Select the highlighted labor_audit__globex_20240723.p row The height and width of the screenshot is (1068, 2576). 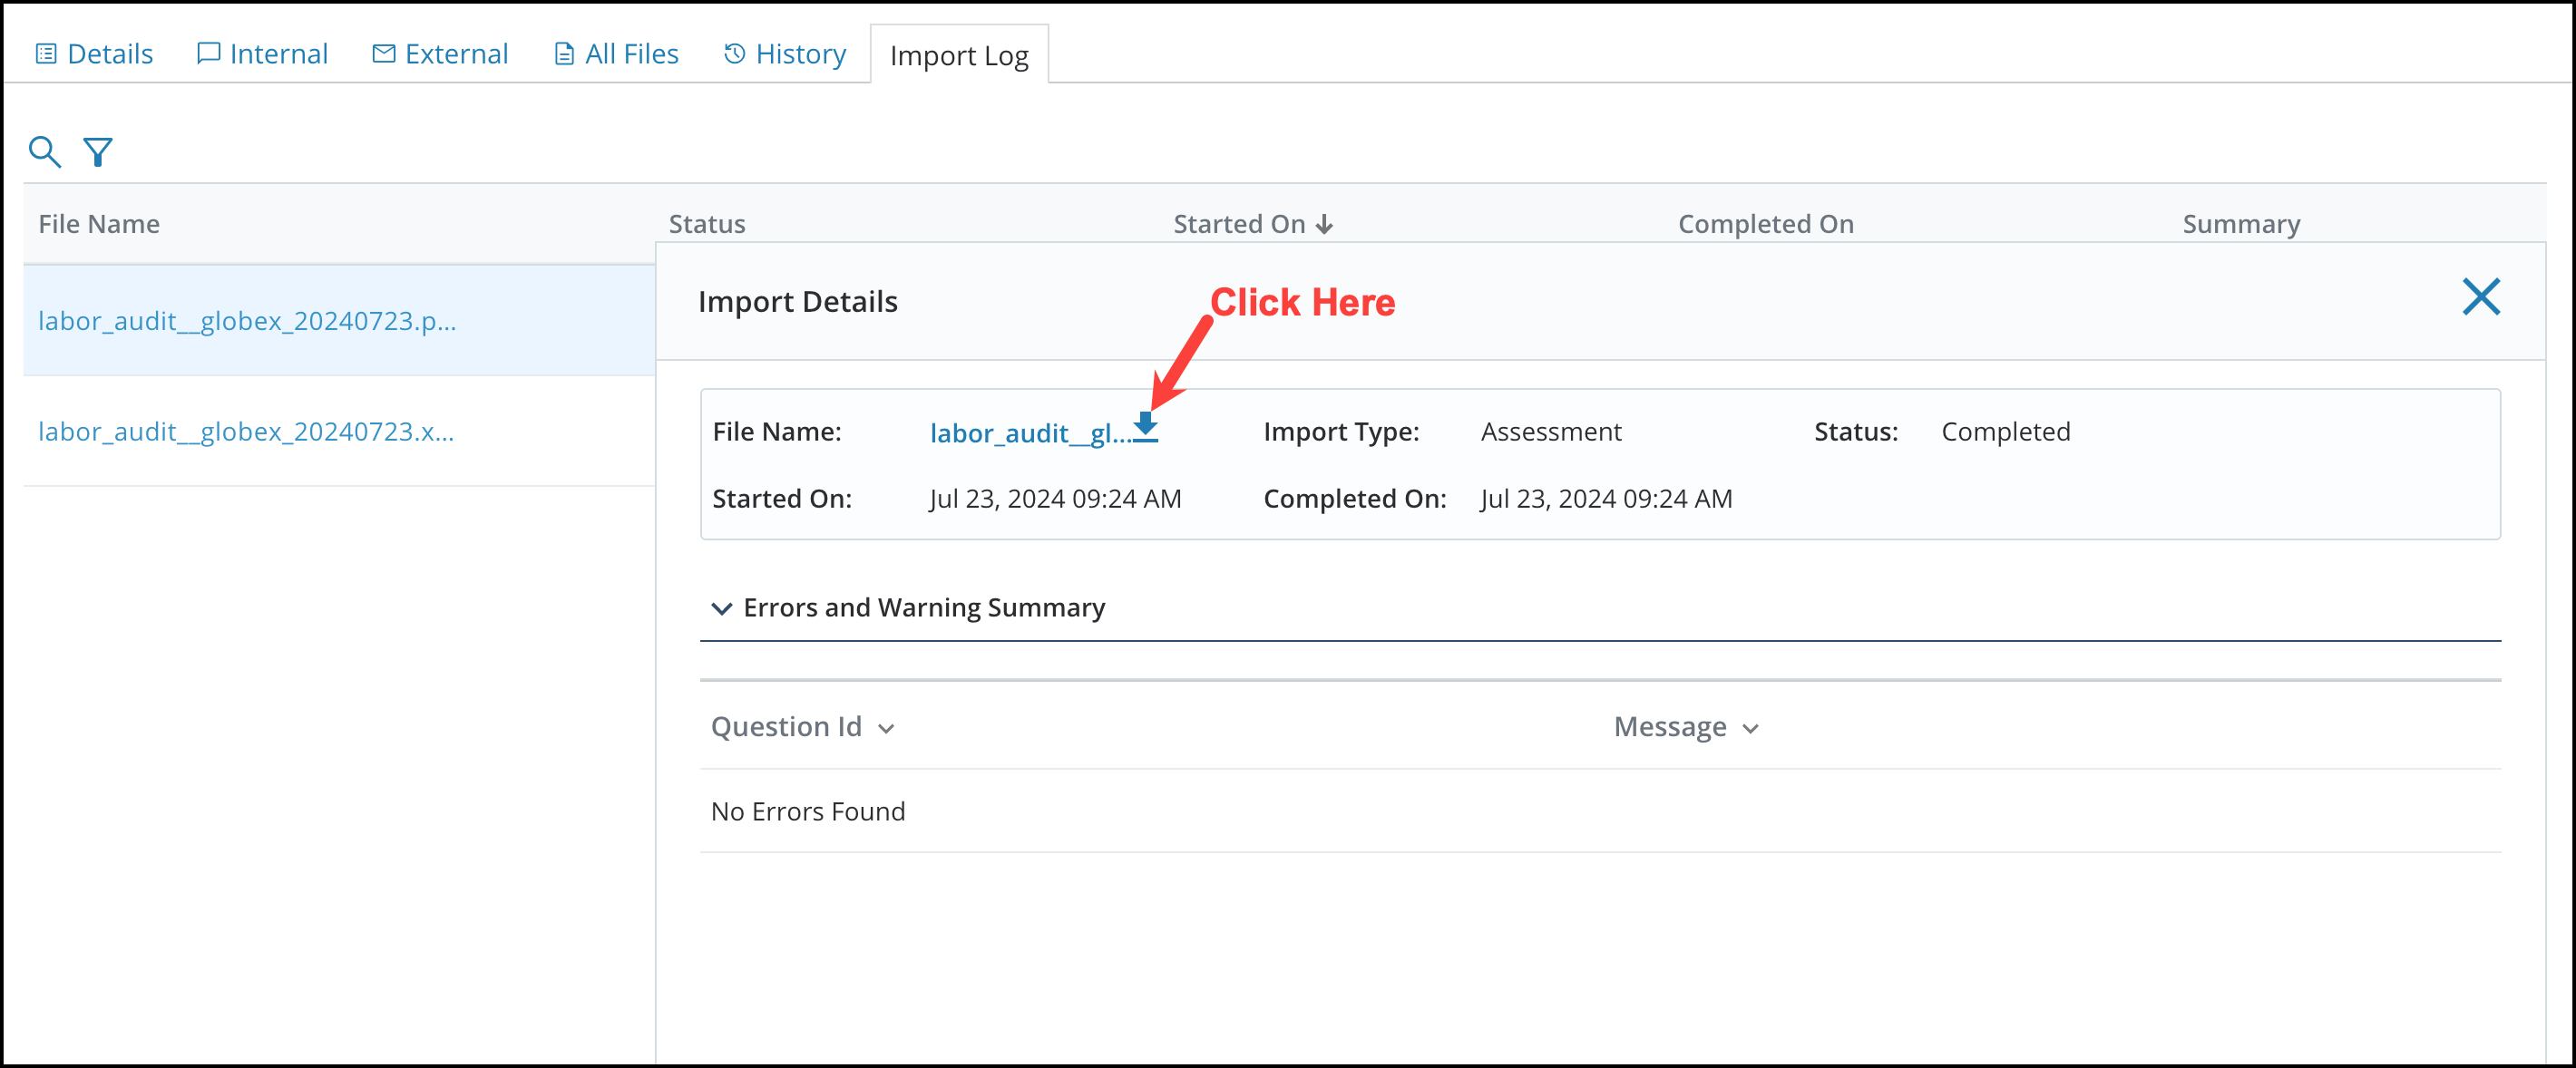click(248, 321)
